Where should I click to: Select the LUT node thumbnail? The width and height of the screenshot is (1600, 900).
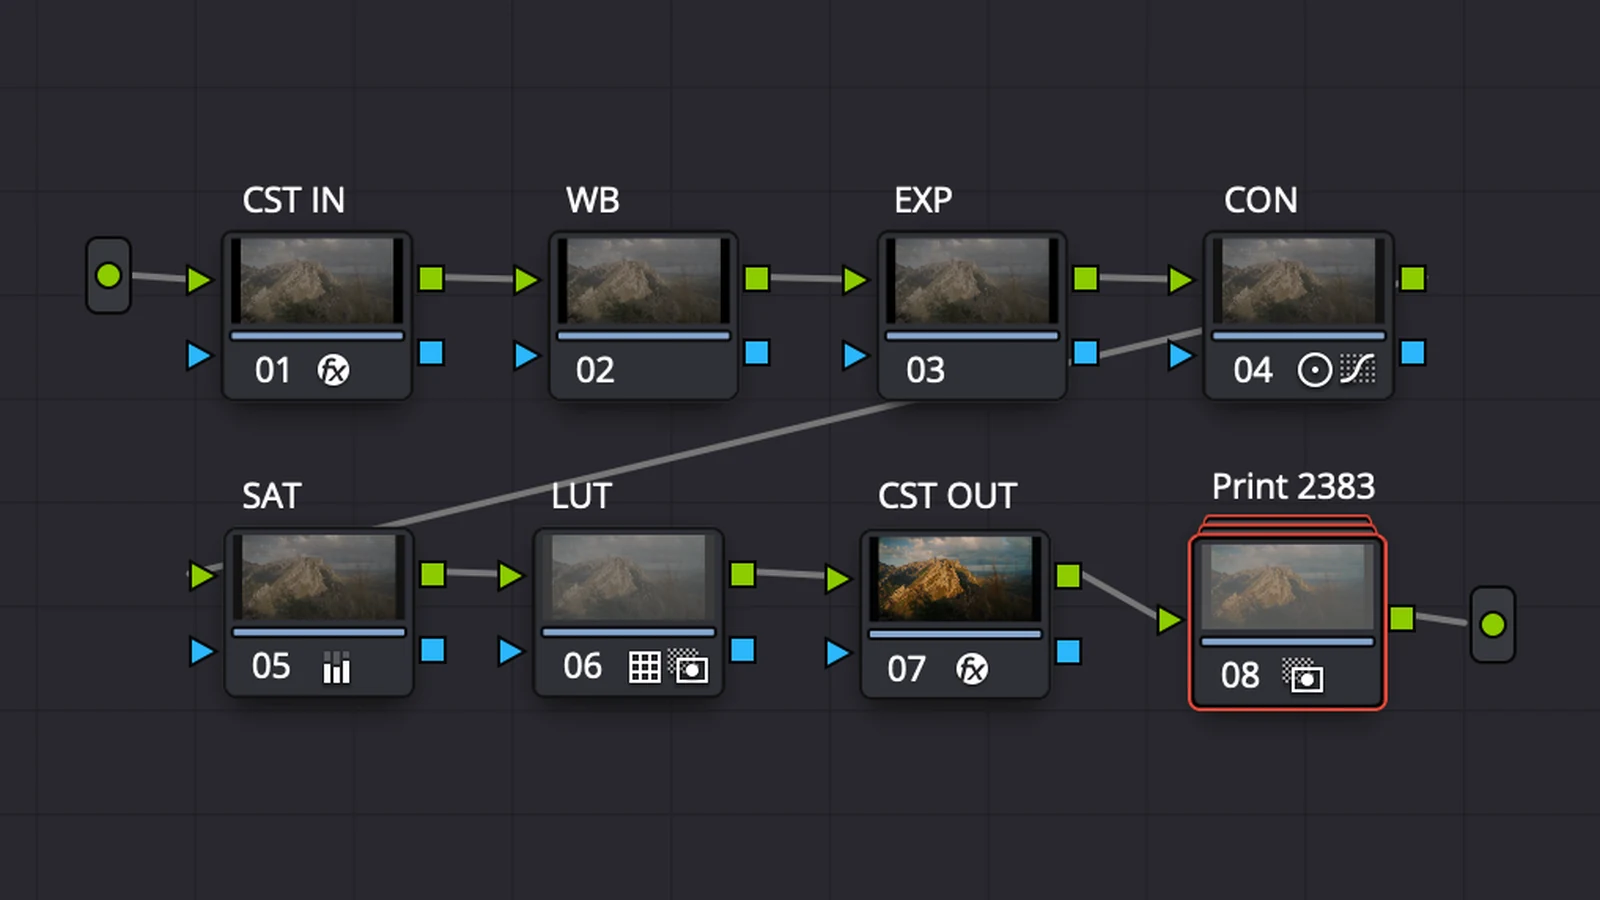click(x=629, y=577)
